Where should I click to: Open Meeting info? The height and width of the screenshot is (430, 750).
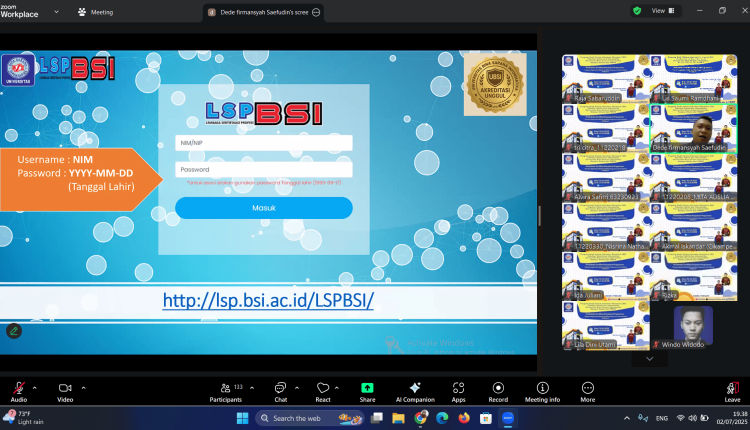542,392
